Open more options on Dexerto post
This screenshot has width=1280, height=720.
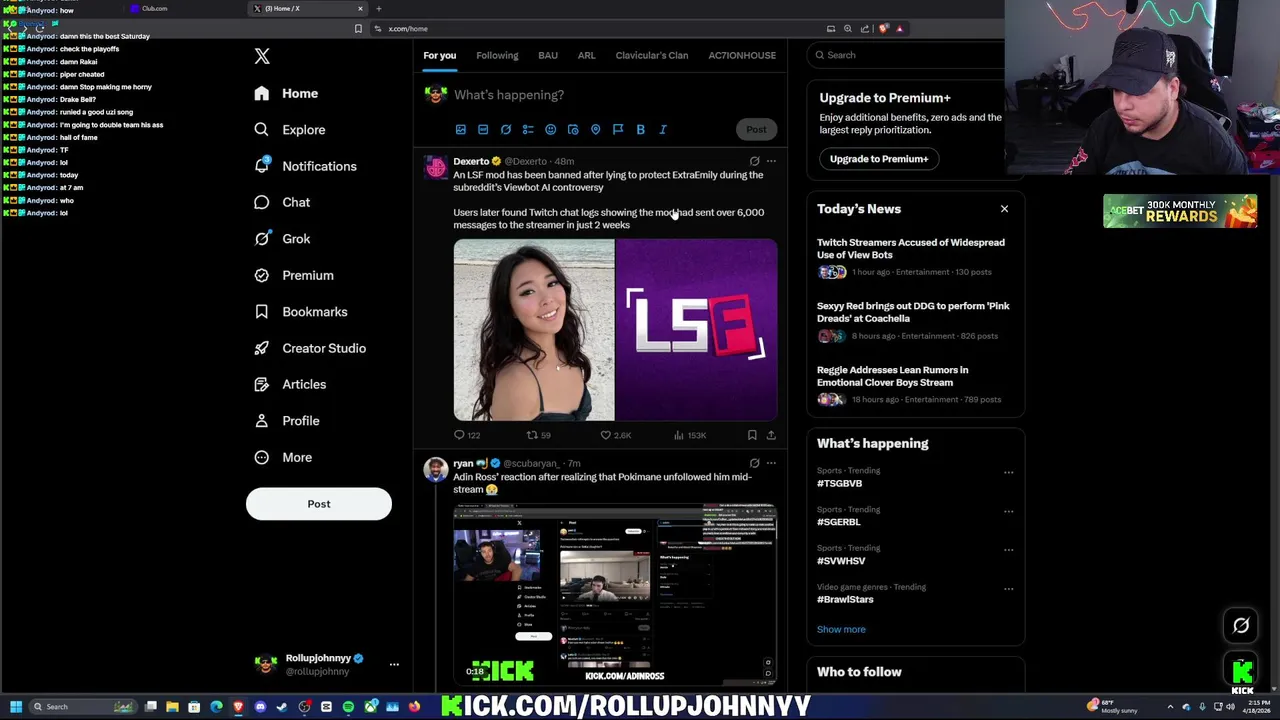pos(771,161)
